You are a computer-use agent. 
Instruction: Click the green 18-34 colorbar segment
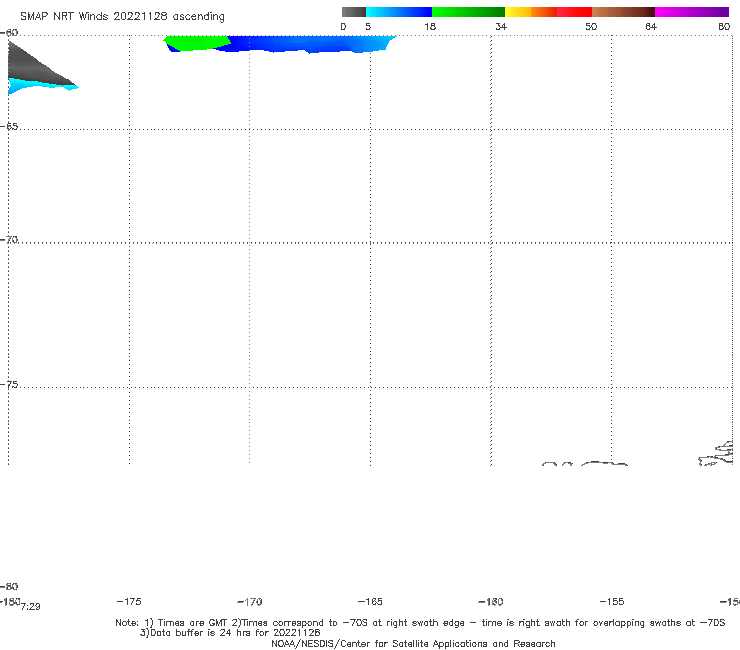pyautogui.click(x=468, y=12)
